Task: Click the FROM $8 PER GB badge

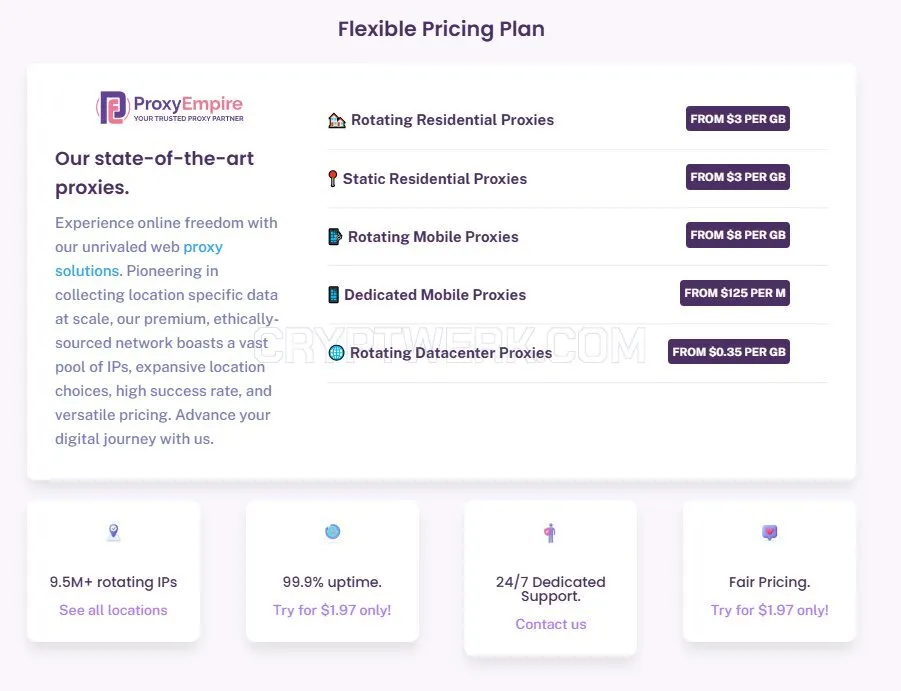Action: (x=738, y=235)
